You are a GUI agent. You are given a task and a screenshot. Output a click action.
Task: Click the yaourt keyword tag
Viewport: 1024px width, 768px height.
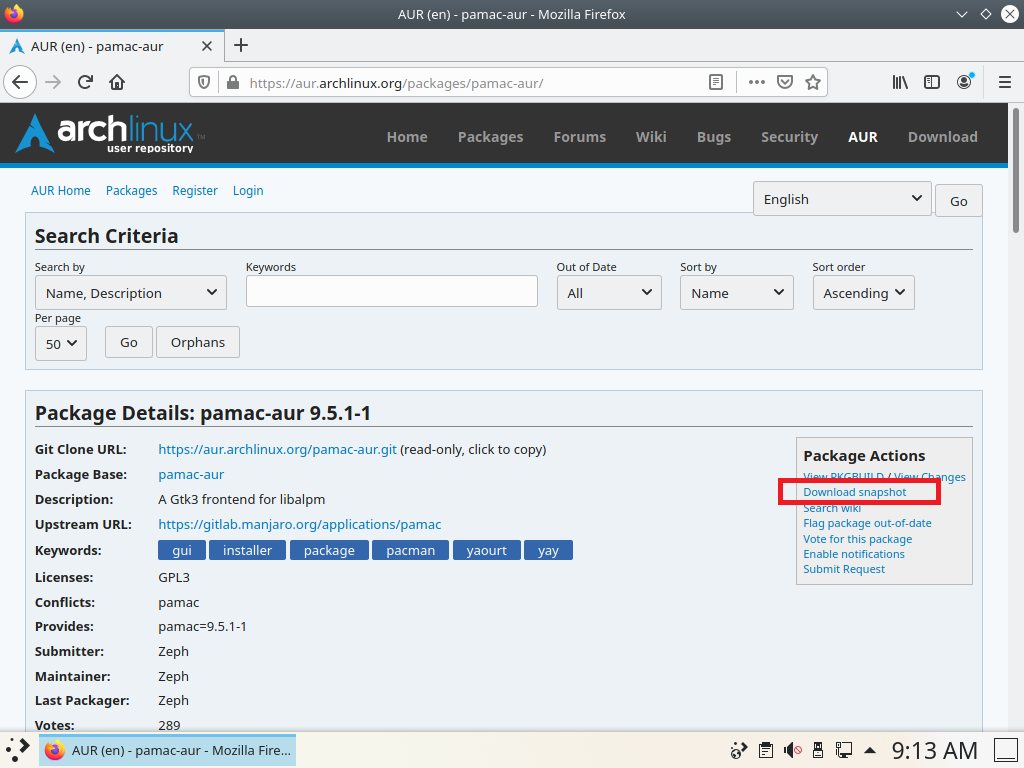(487, 551)
